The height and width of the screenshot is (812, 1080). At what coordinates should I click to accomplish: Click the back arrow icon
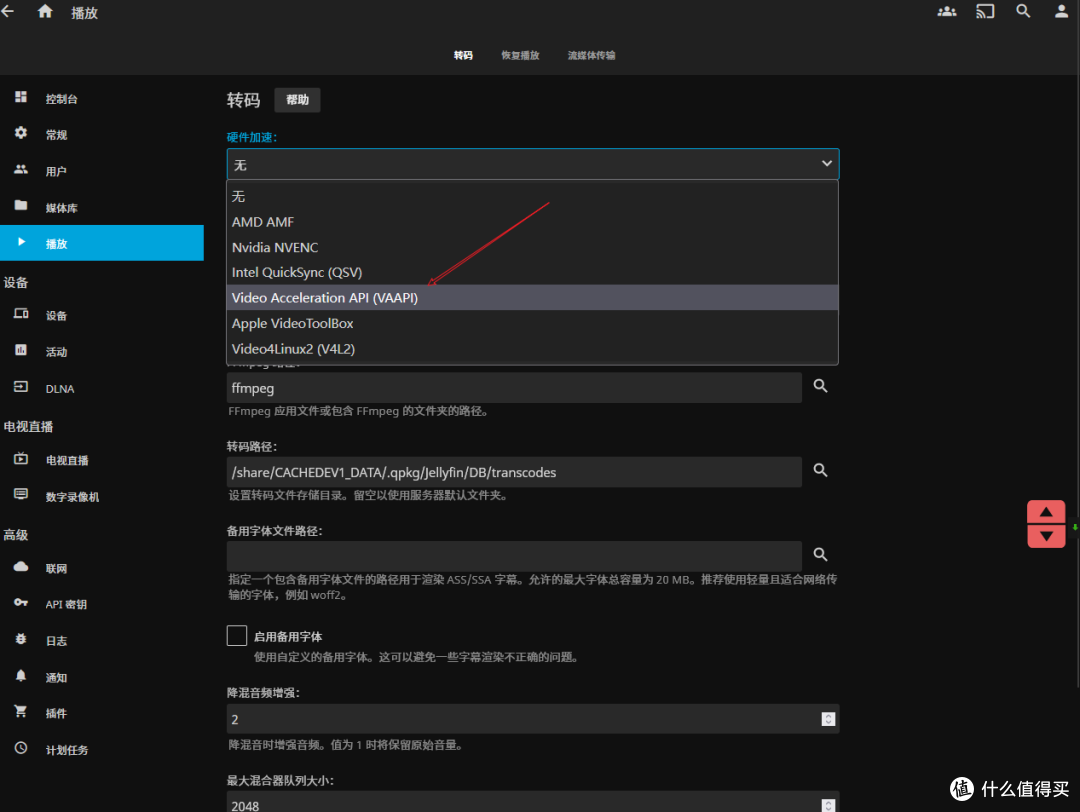click(8, 12)
